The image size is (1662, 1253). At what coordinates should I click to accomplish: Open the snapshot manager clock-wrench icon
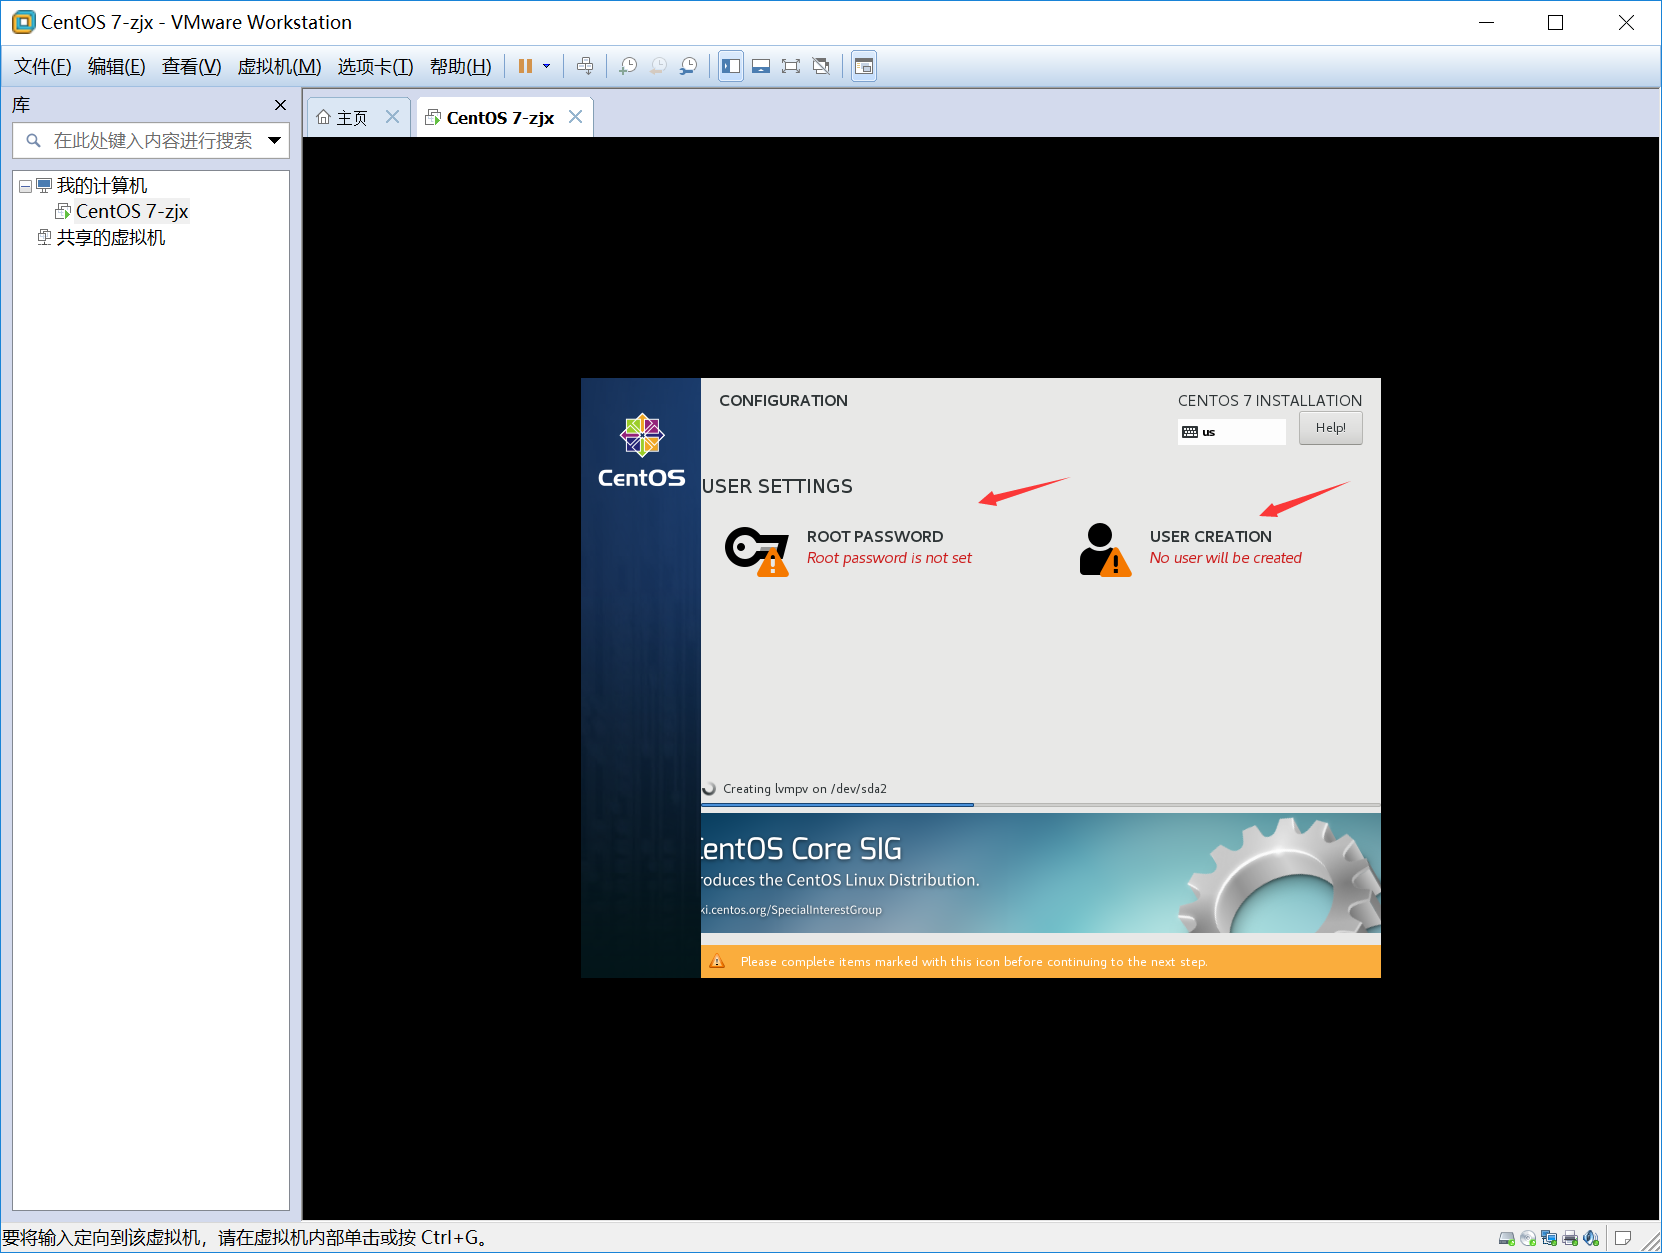click(x=688, y=66)
